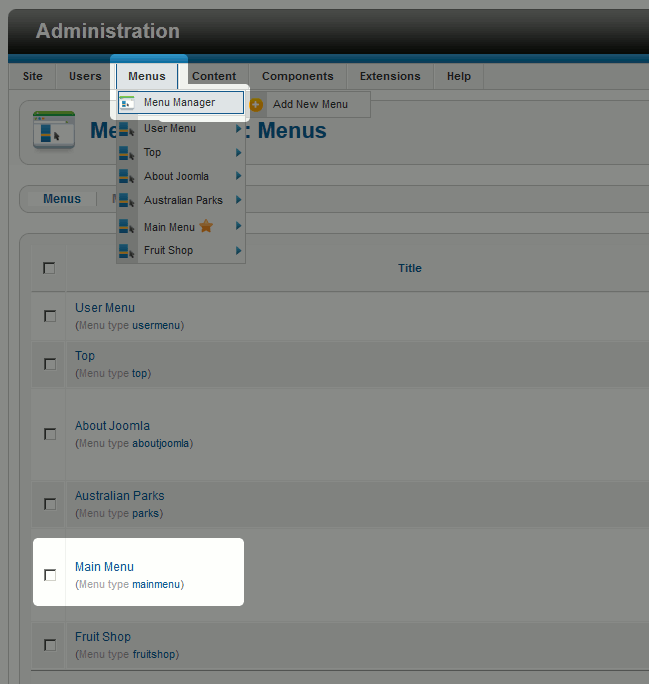The image size is (649, 684).
Task: Click the icon beside Top dropdown entry
Action: (x=126, y=153)
